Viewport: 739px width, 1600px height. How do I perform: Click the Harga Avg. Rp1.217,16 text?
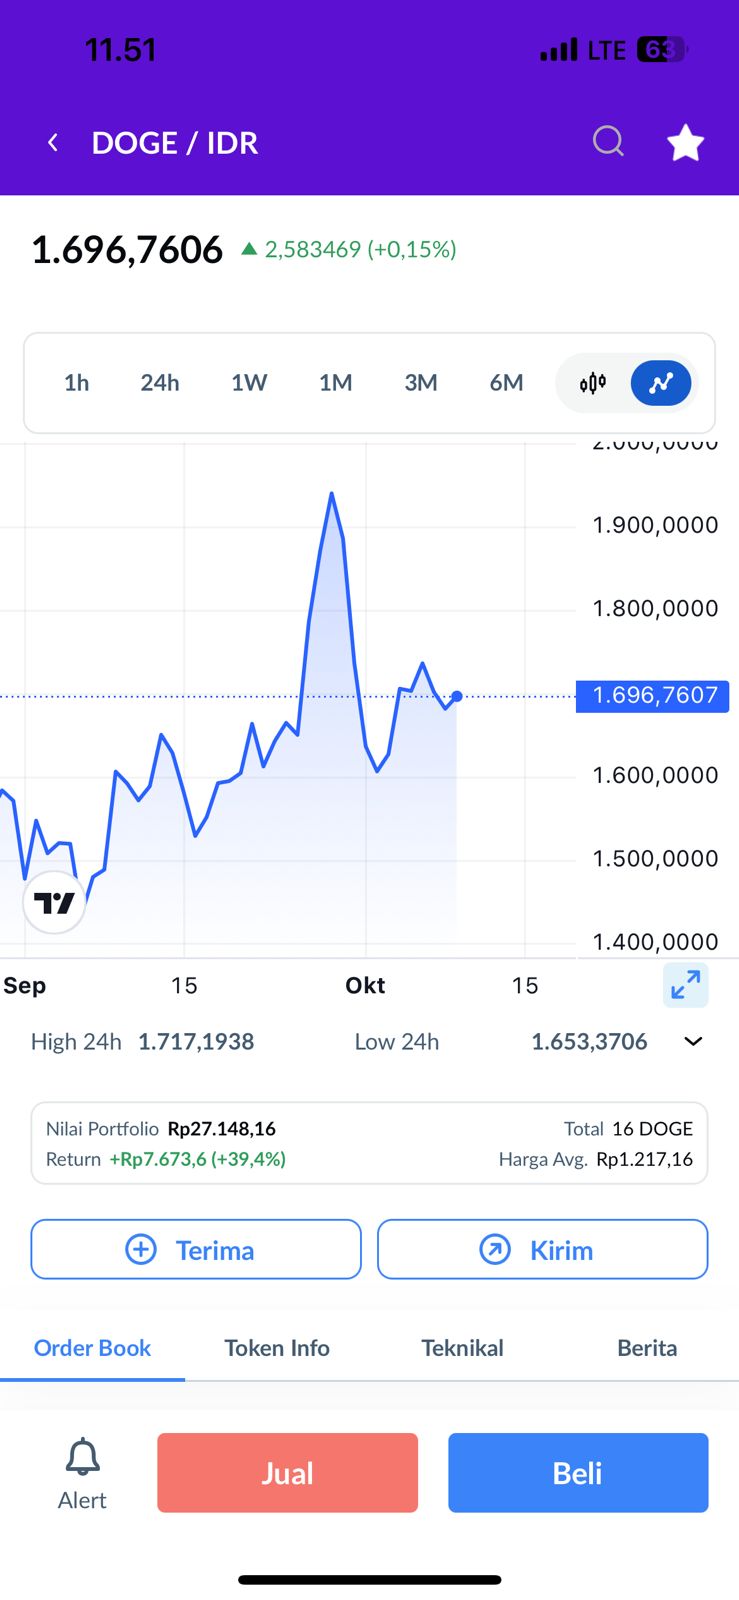(x=596, y=1159)
